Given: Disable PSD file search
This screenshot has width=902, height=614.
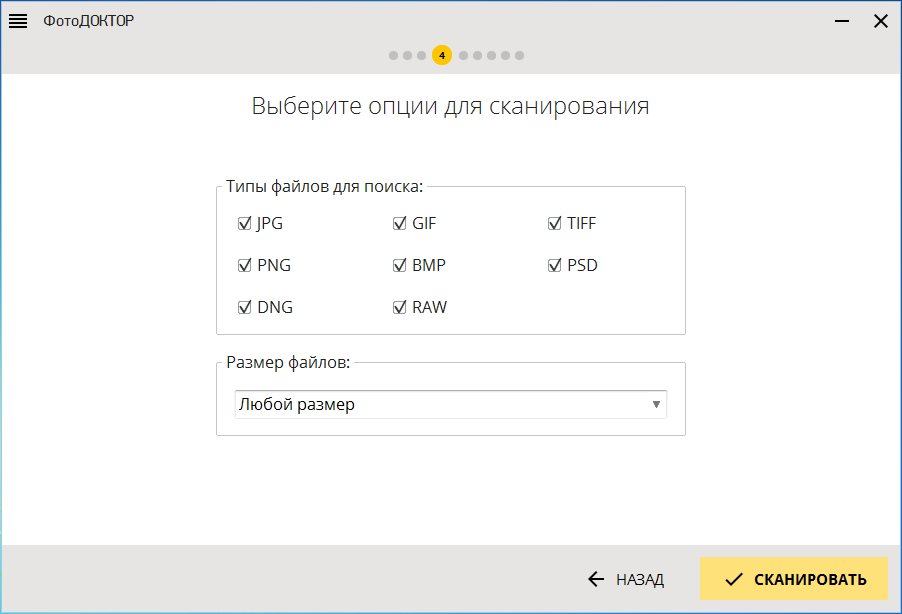Looking at the screenshot, I should coord(555,266).
